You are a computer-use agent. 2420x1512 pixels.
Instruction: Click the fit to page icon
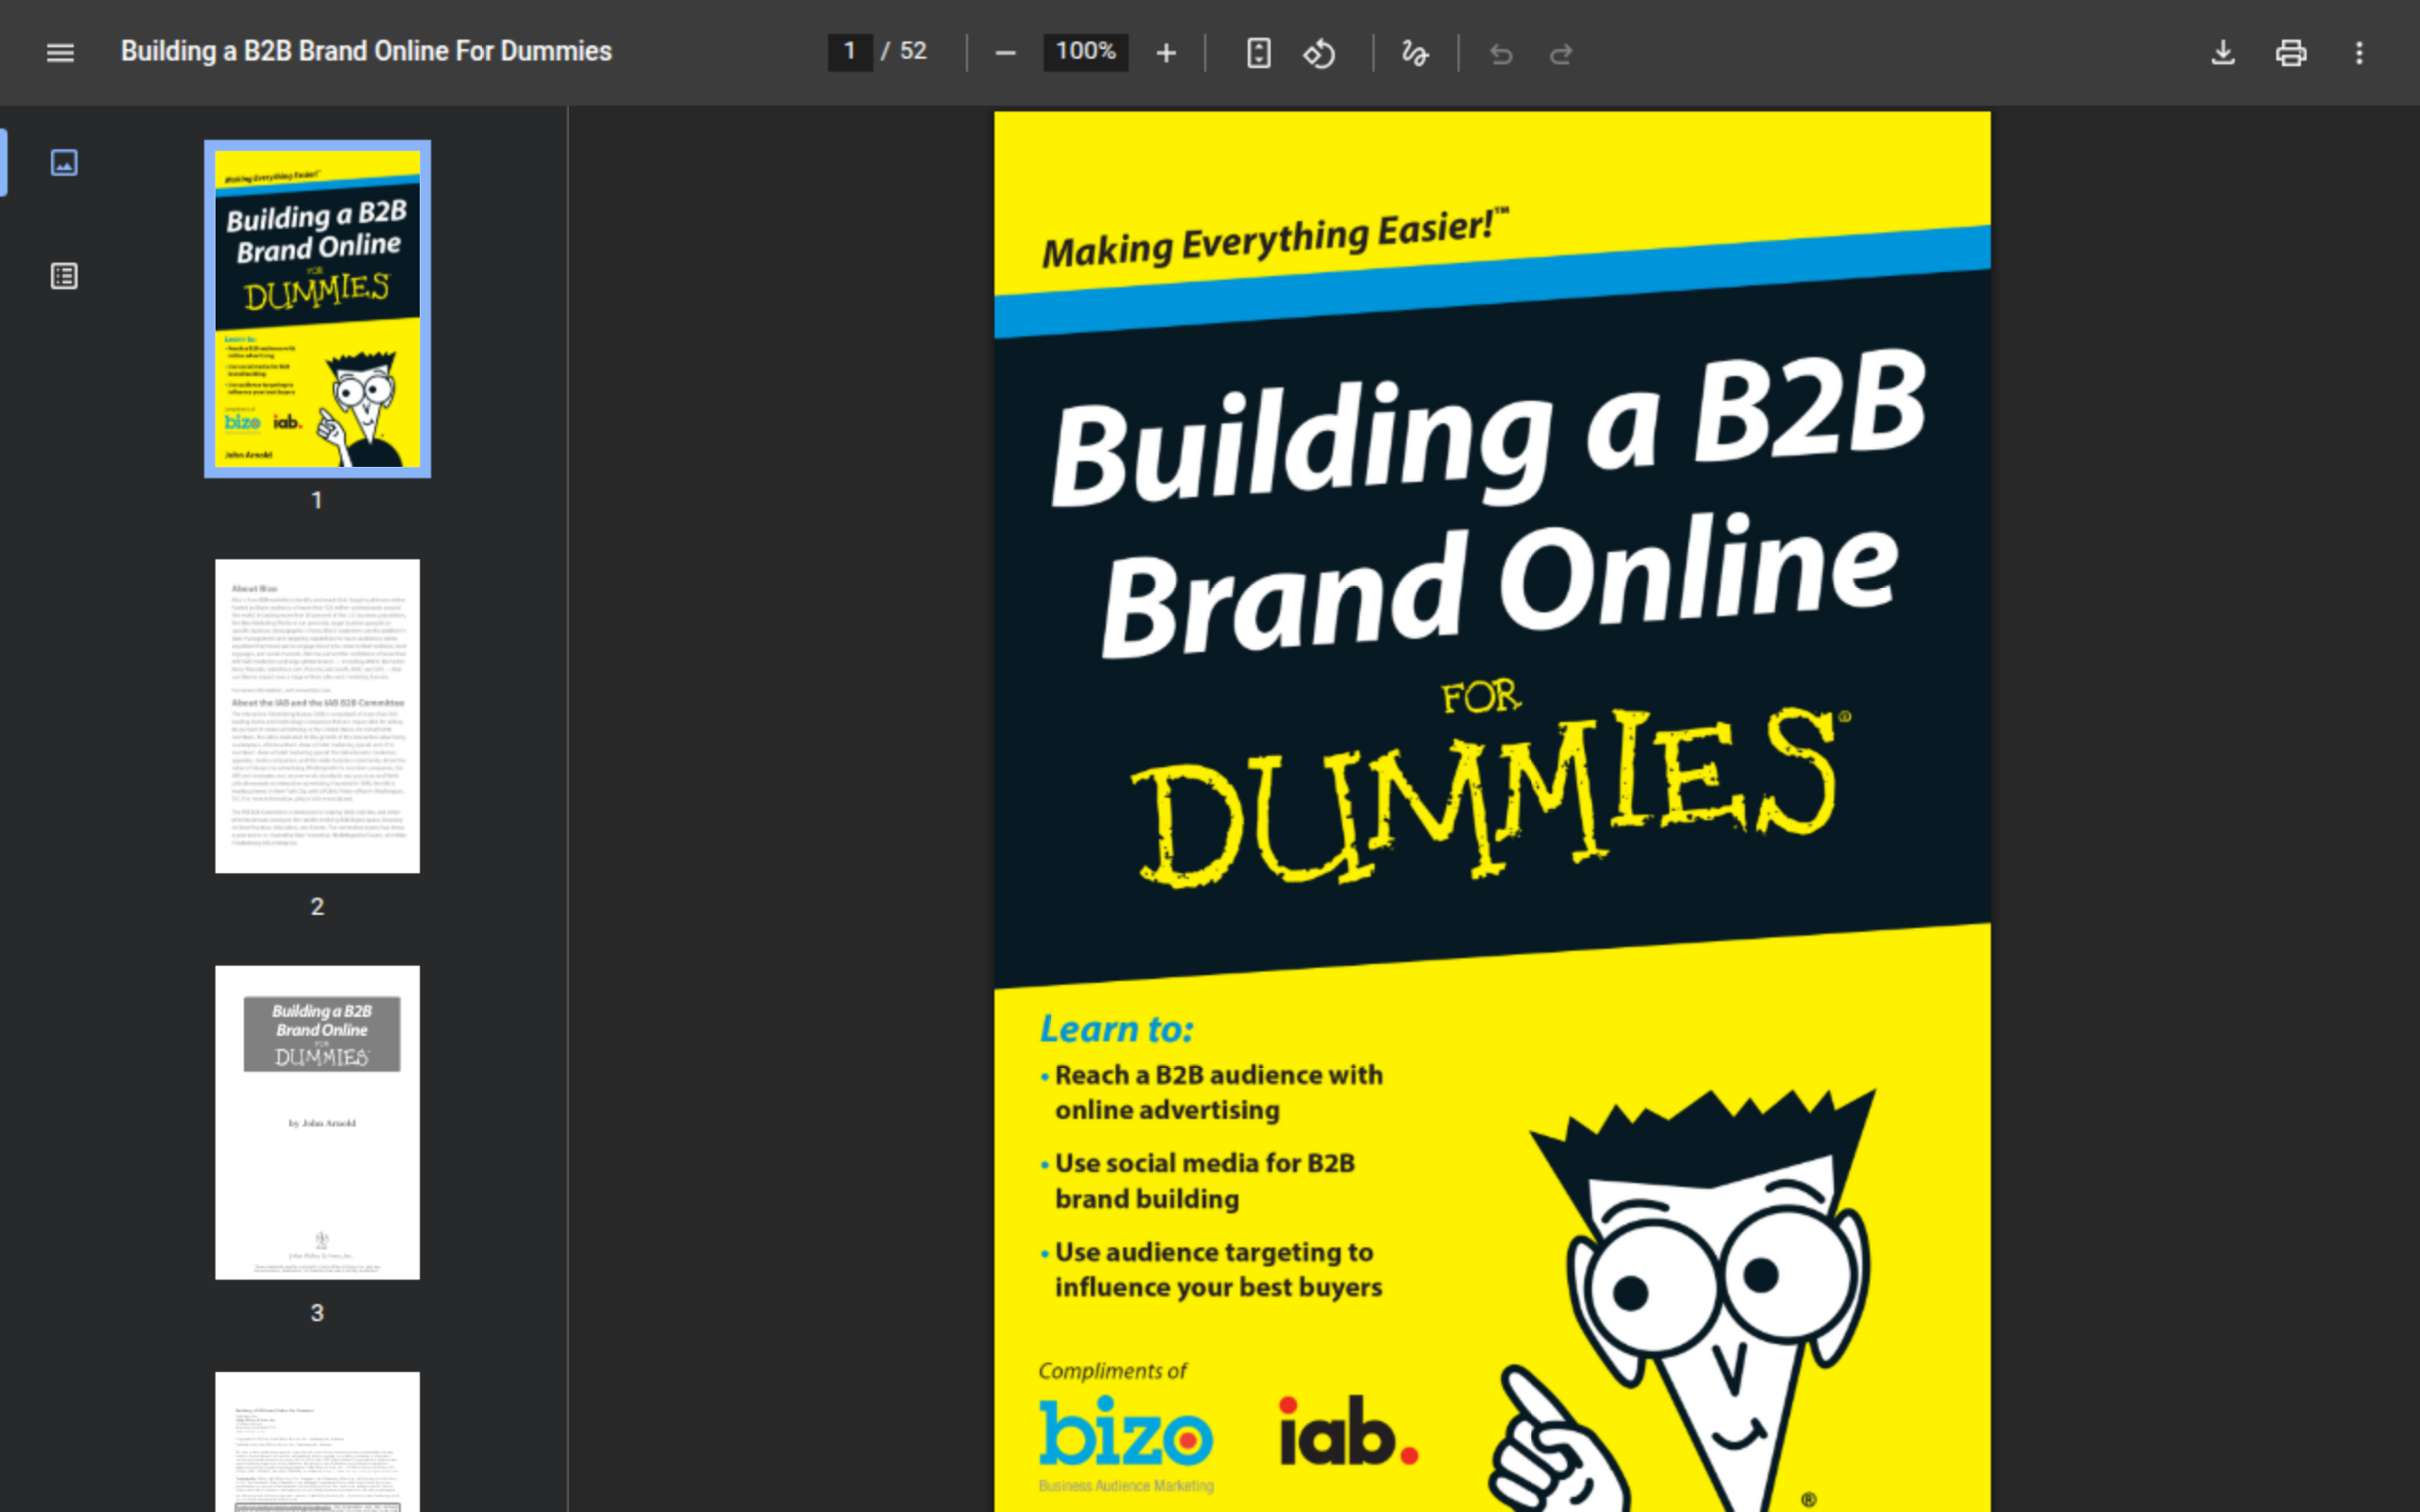pos(1258,53)
